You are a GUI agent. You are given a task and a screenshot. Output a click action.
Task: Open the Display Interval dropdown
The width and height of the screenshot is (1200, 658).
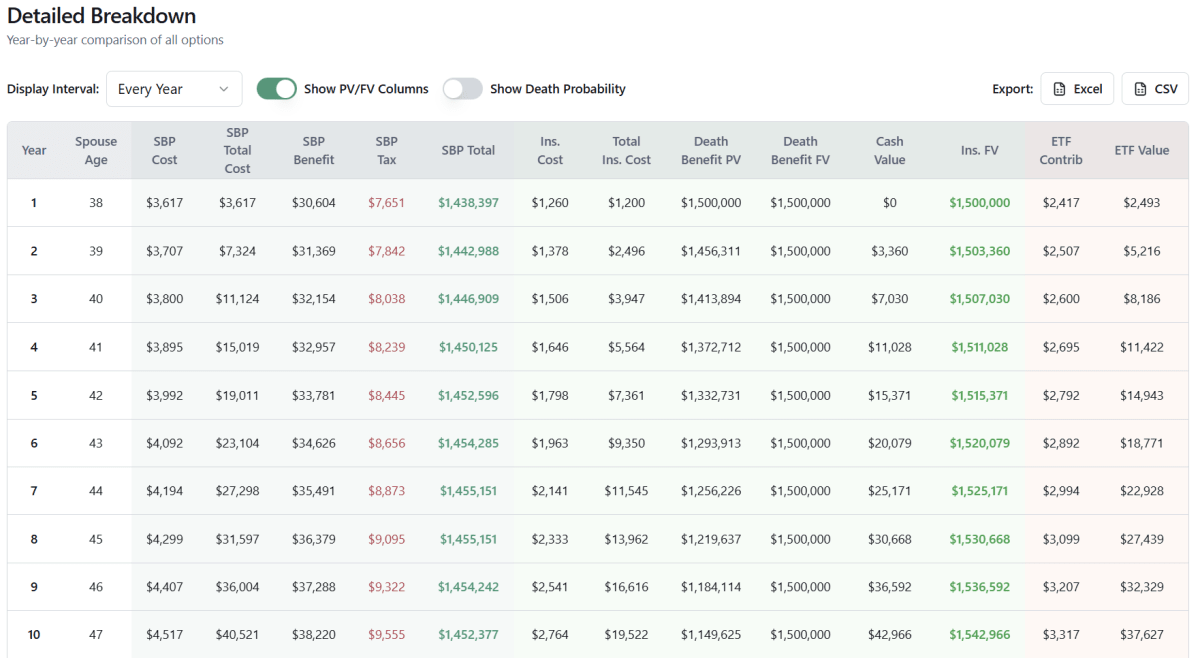pyautogui.click(x=174, y=89)
